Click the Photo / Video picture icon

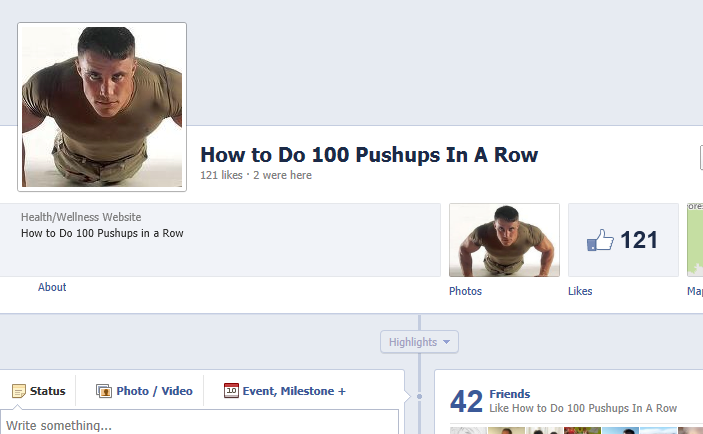[x=104, y=391]
